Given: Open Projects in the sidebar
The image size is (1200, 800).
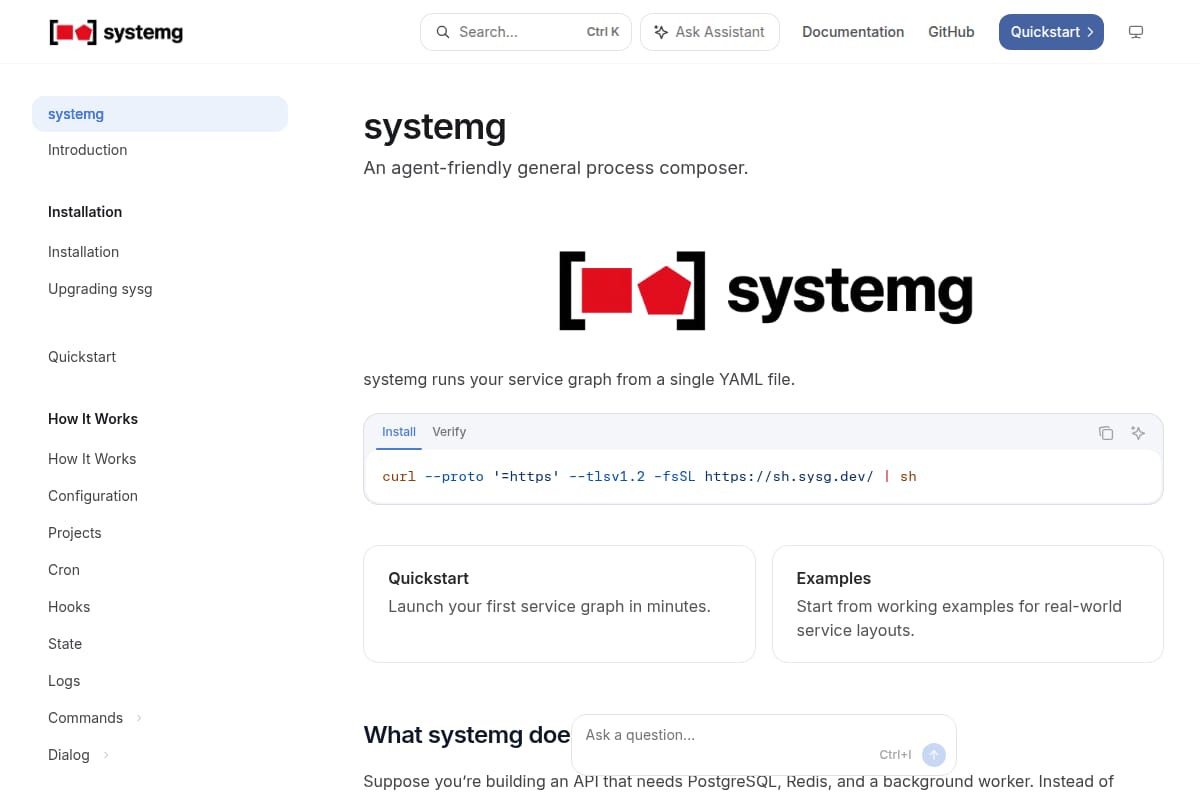Looking at the screenshot, I should pos(160,533).
